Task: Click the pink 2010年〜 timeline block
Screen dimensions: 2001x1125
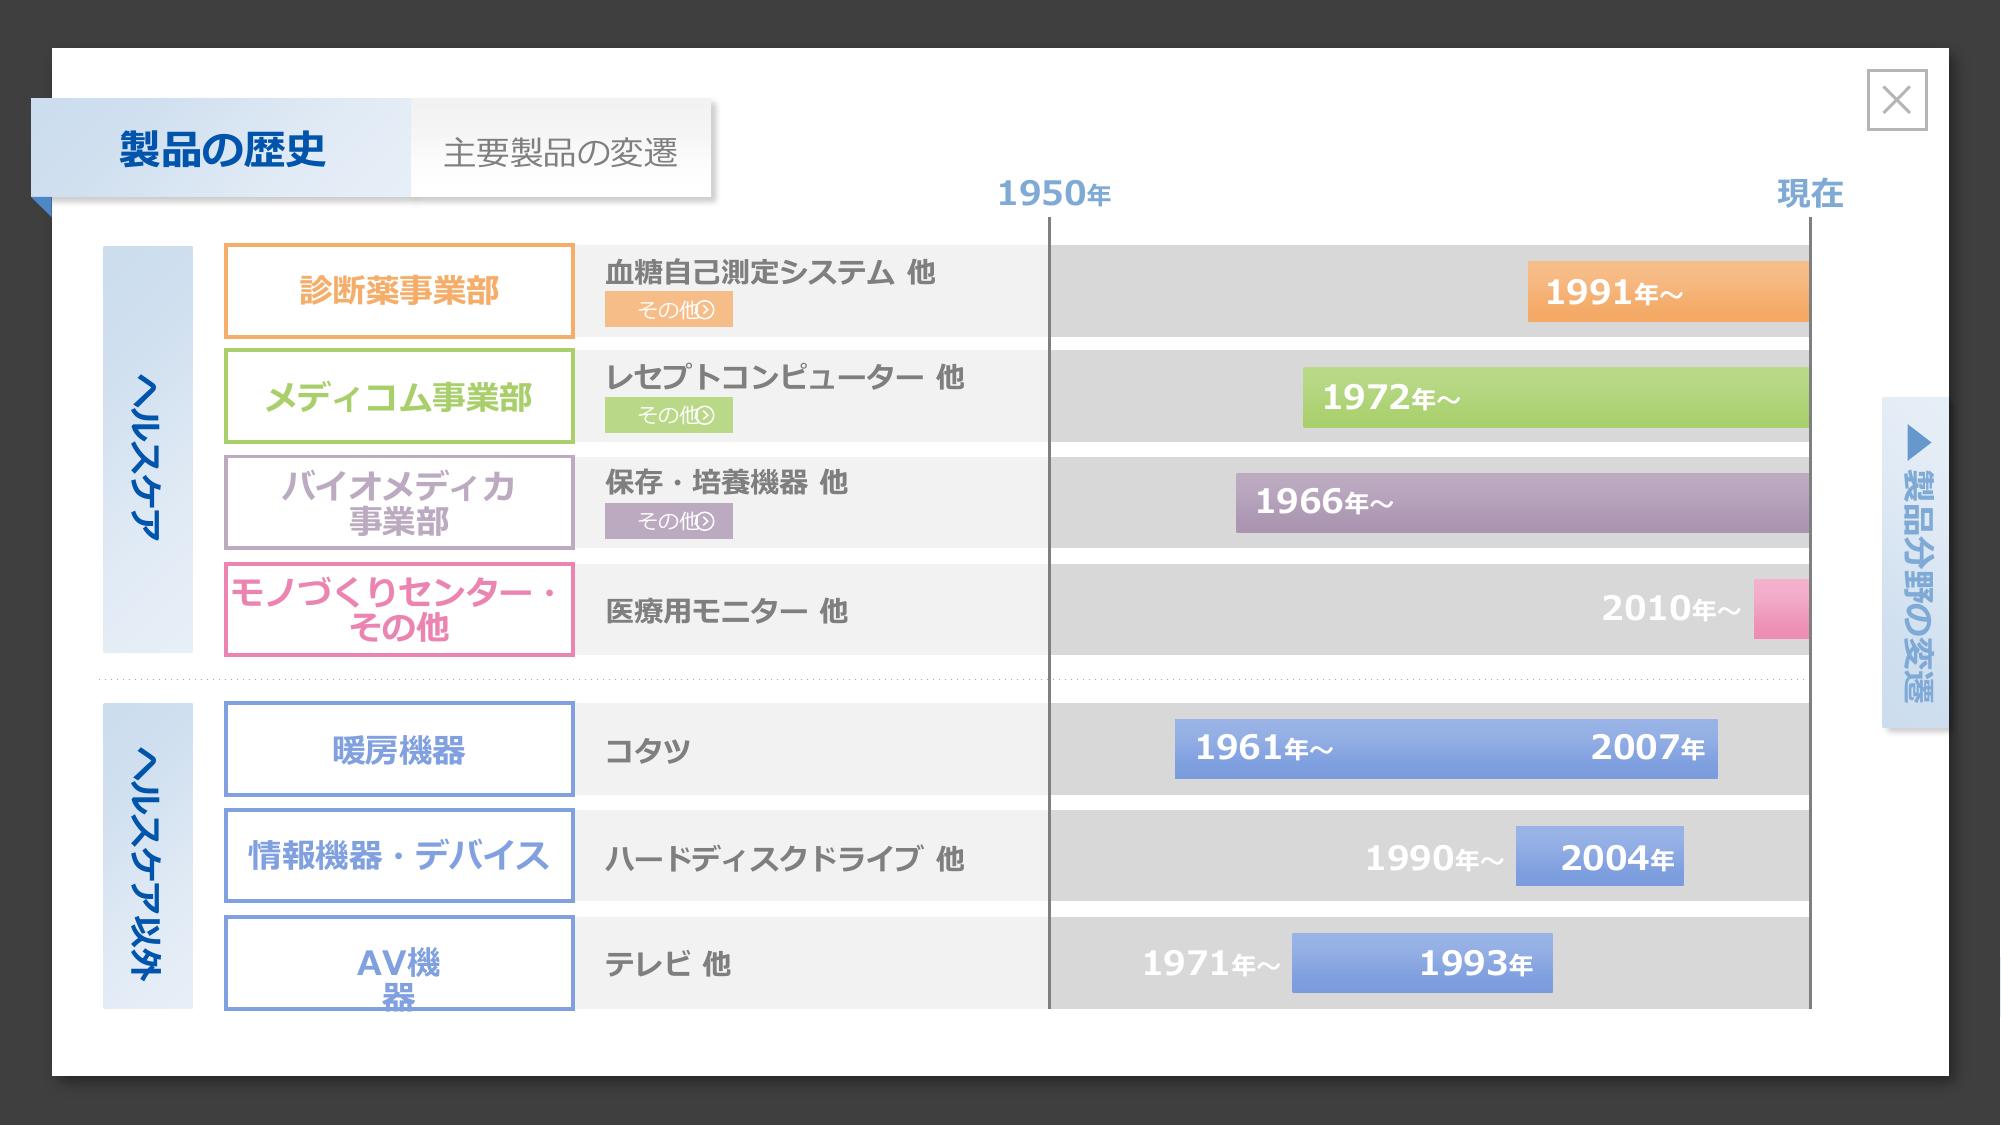Action: coord(1781,609)
